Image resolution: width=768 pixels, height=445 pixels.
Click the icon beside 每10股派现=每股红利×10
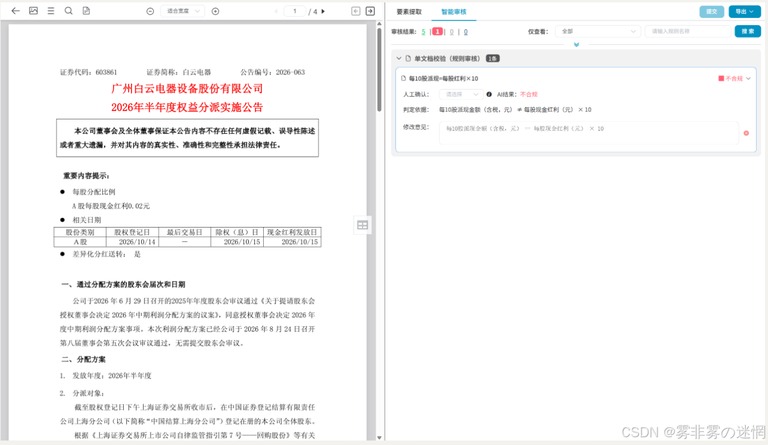pos(404,78)
